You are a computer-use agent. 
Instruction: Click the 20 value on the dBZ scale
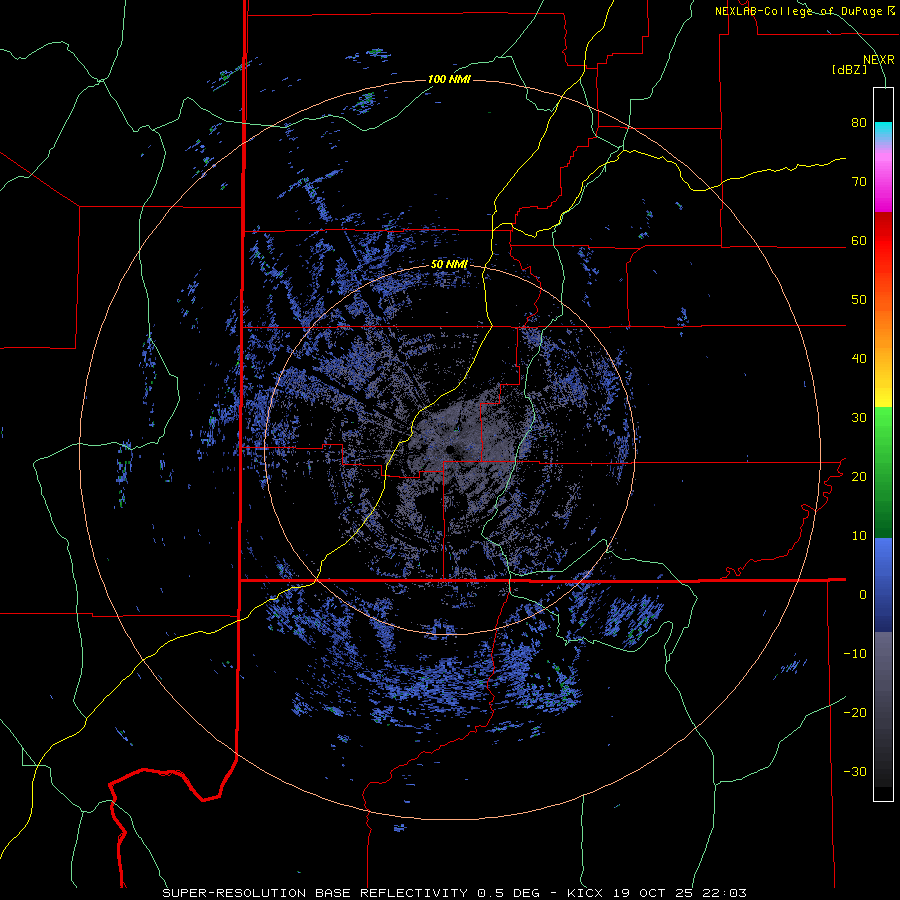[859, 477]
